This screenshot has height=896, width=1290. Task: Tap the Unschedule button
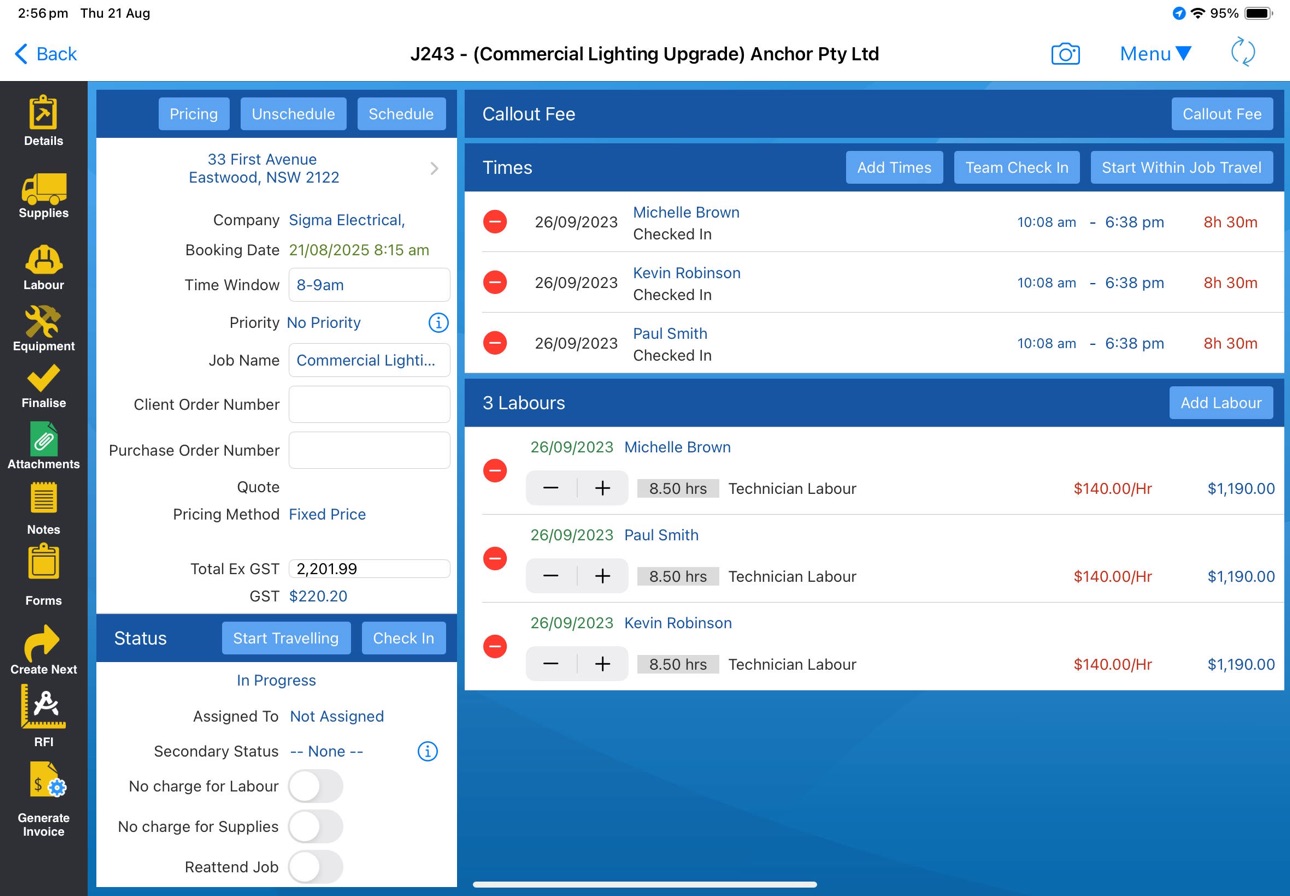click(293, 114)
